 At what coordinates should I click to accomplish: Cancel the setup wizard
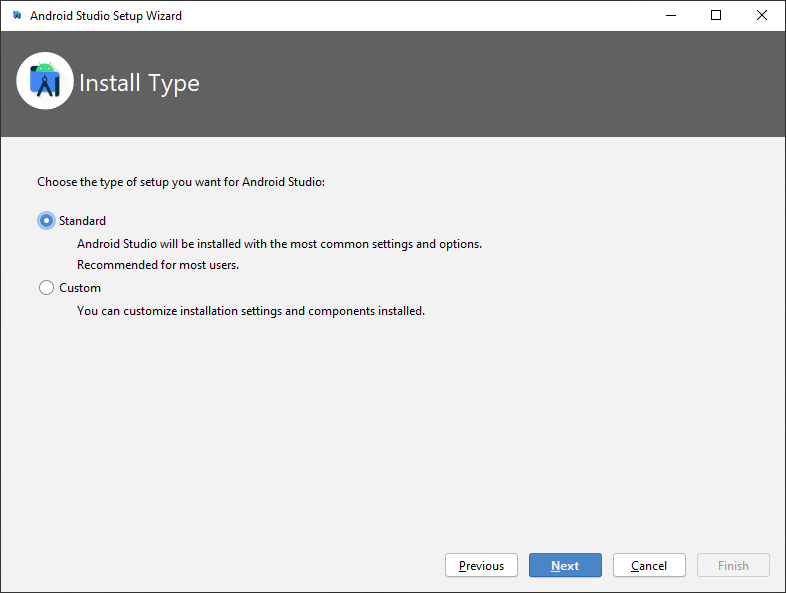(649, 565)
